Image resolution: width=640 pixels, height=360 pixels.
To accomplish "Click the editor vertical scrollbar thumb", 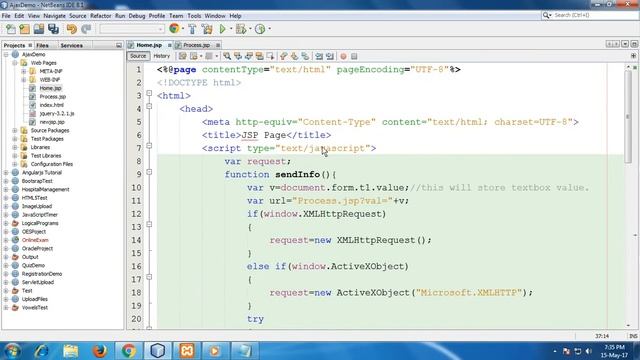I will click(x=628, y=117).
